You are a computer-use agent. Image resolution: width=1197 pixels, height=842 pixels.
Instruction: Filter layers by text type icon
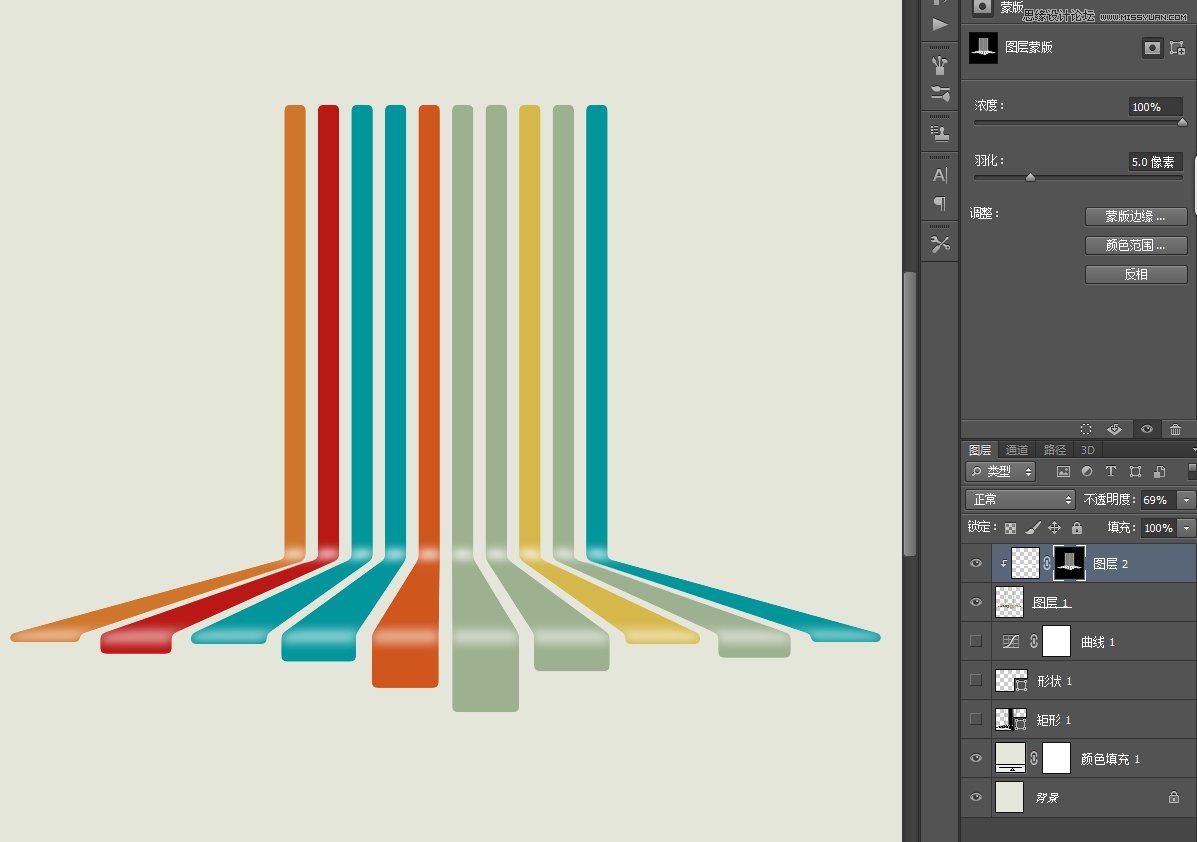(x=1111, y=472)
